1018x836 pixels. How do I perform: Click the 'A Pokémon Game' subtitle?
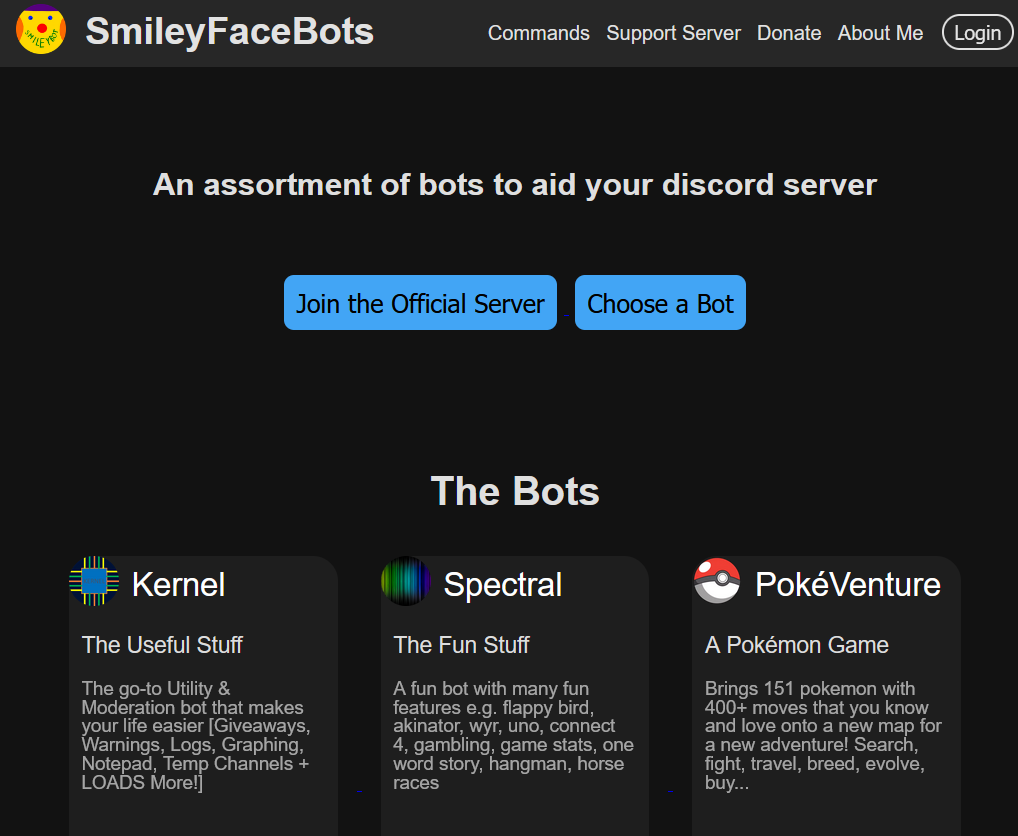(x=796, y=645)
